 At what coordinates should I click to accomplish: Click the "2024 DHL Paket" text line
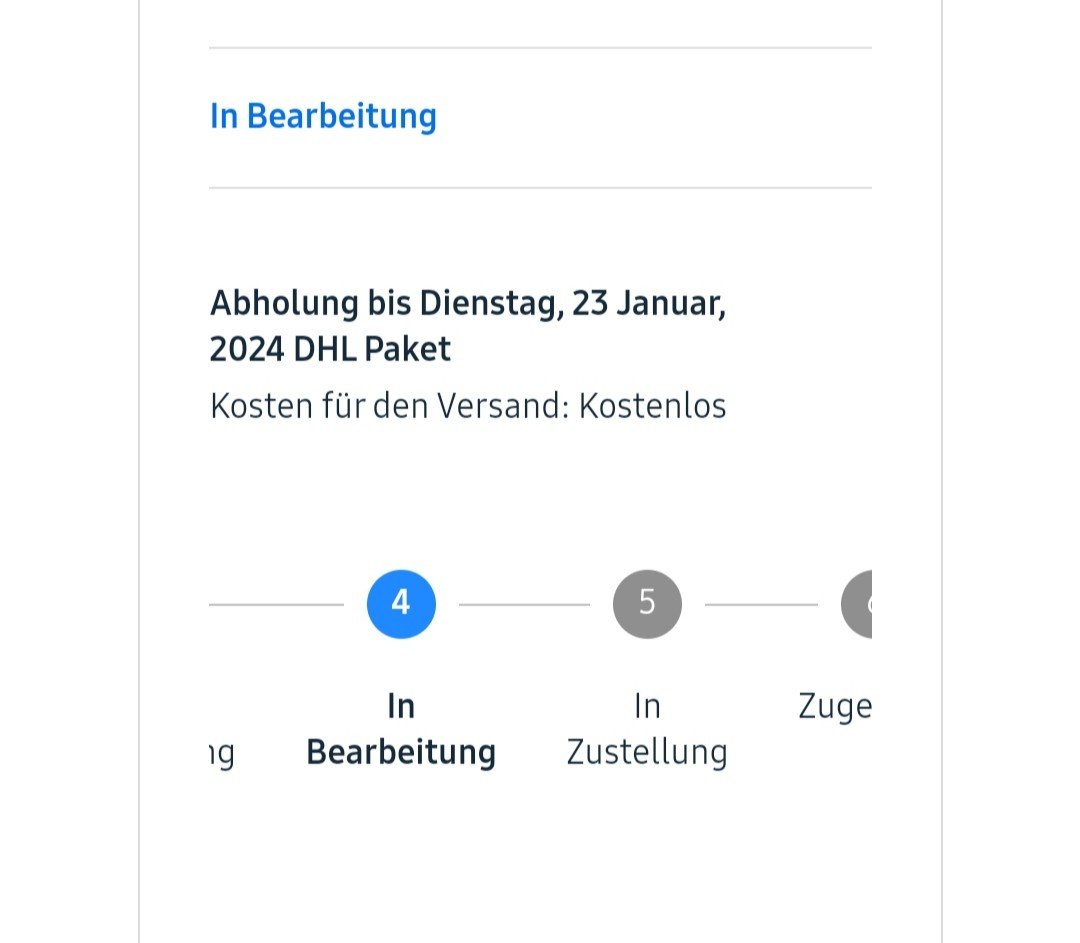click(330, 349)
